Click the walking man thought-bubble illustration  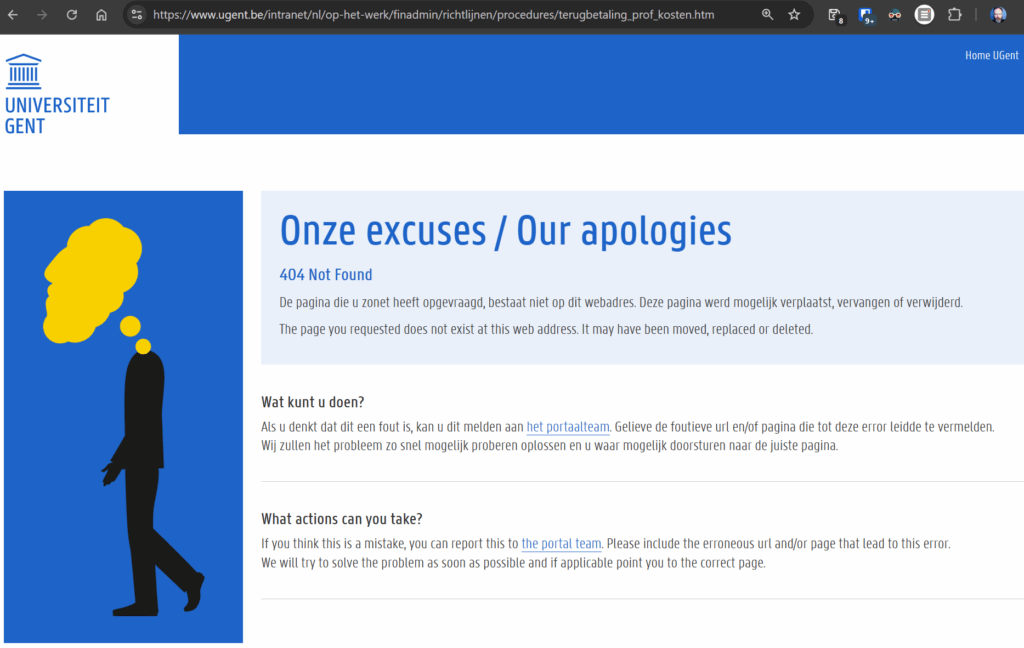point(123,417)
